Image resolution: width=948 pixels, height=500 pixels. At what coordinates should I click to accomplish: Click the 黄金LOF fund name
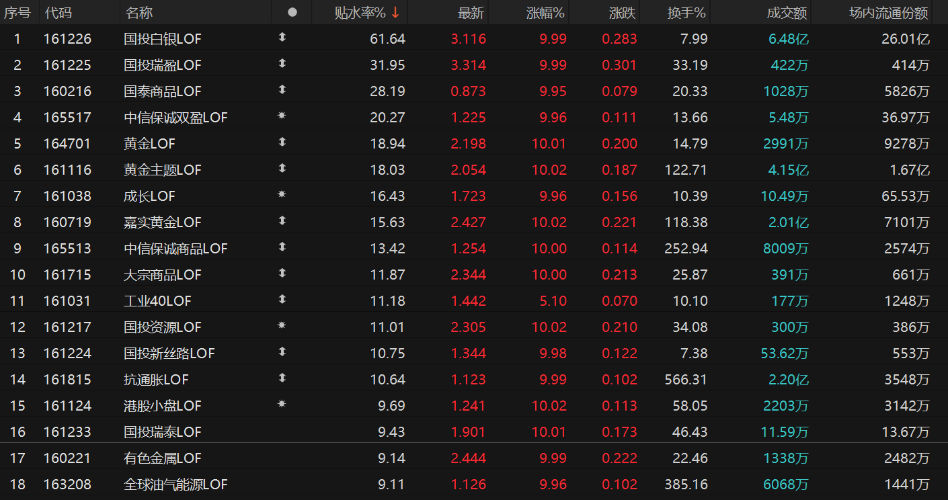[149, 143]
